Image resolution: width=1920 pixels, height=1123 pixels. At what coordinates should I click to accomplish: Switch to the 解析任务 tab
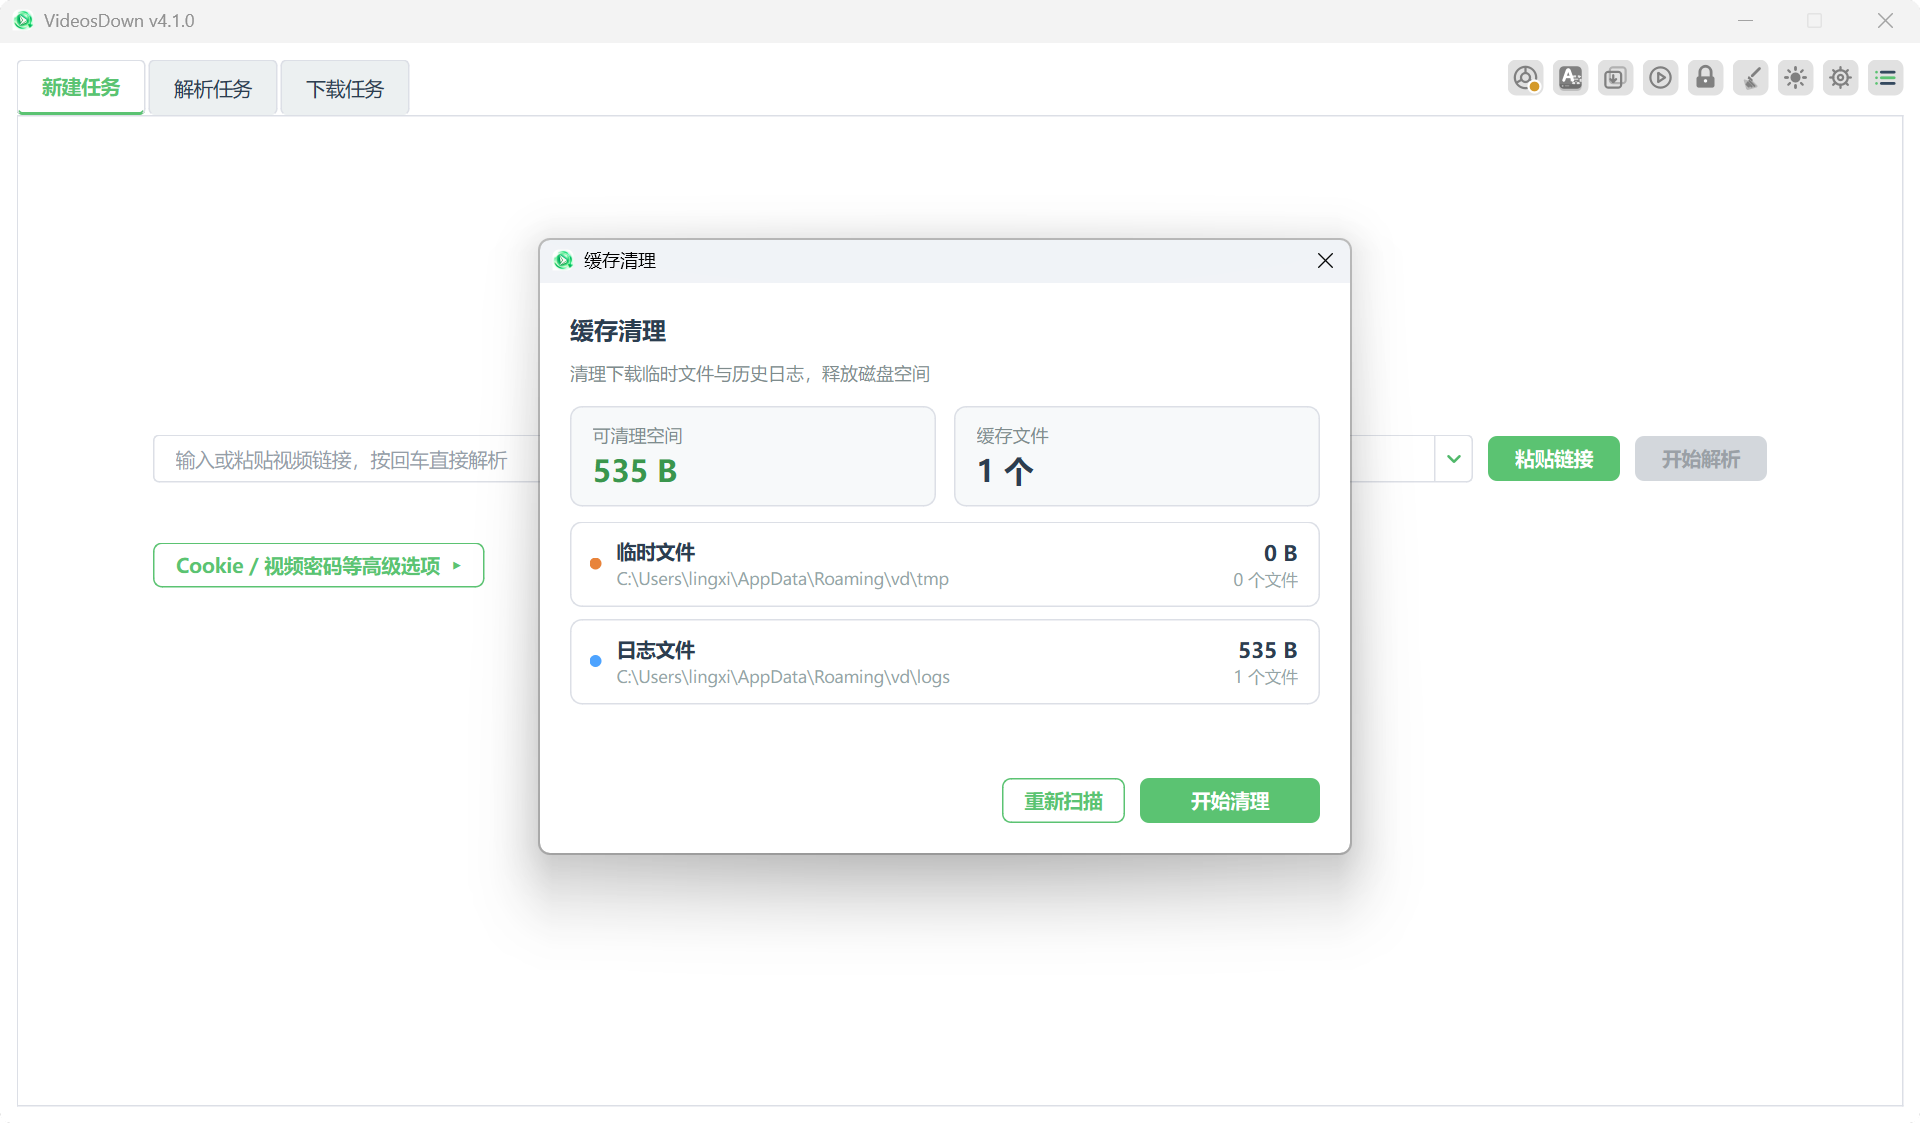(x=213, y=88)
